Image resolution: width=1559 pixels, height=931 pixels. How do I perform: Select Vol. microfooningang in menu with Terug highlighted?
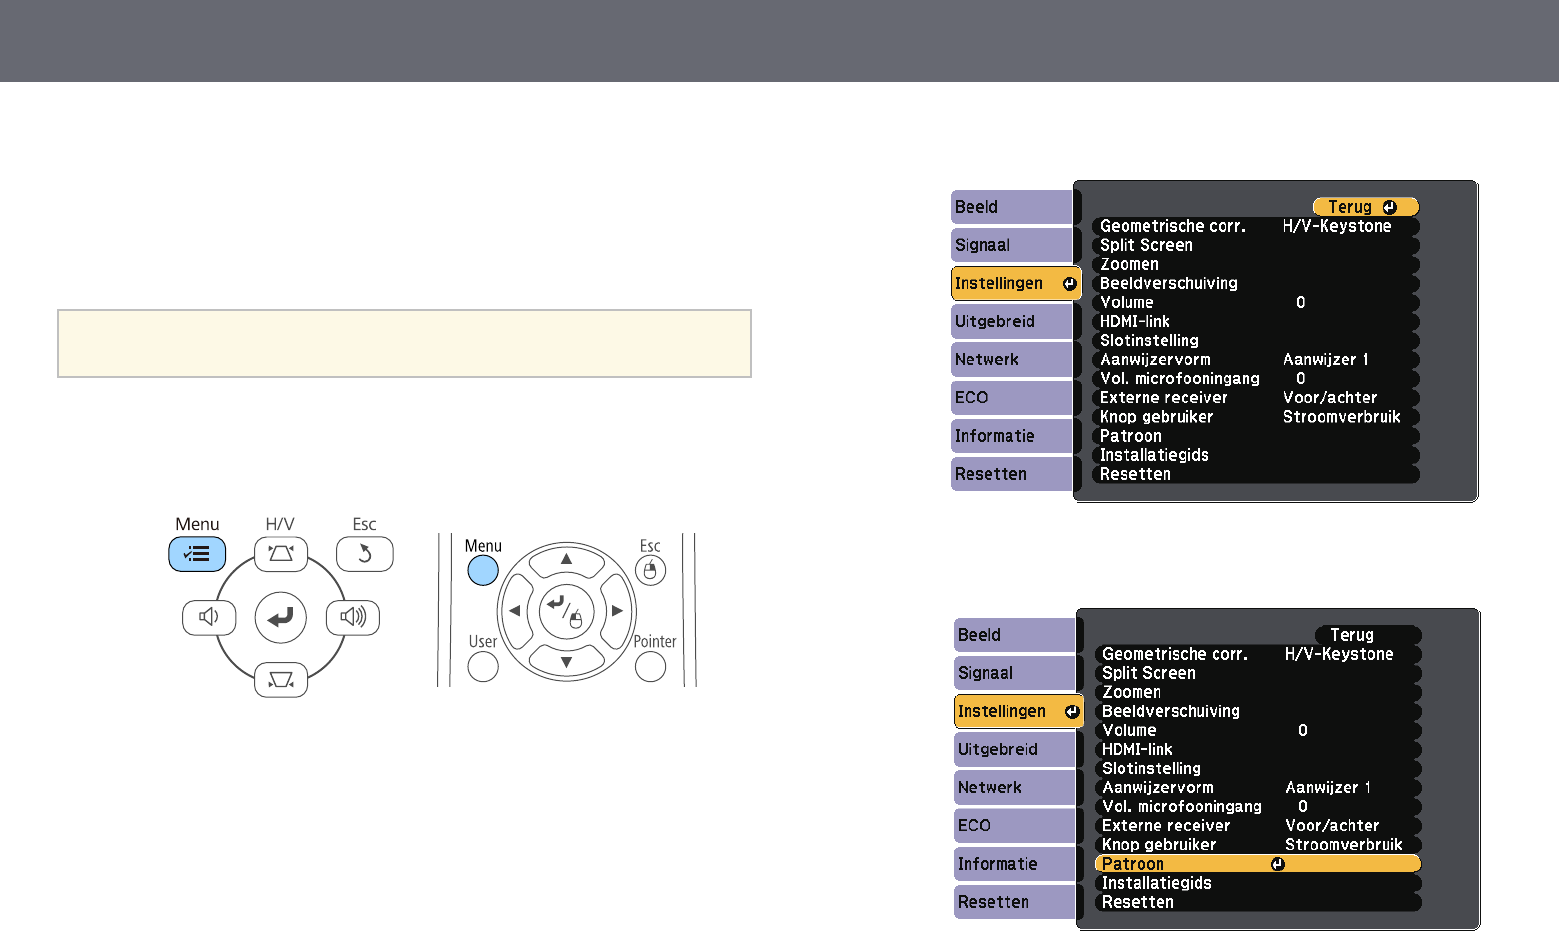pyautogui.click(x=1256, y=378)
